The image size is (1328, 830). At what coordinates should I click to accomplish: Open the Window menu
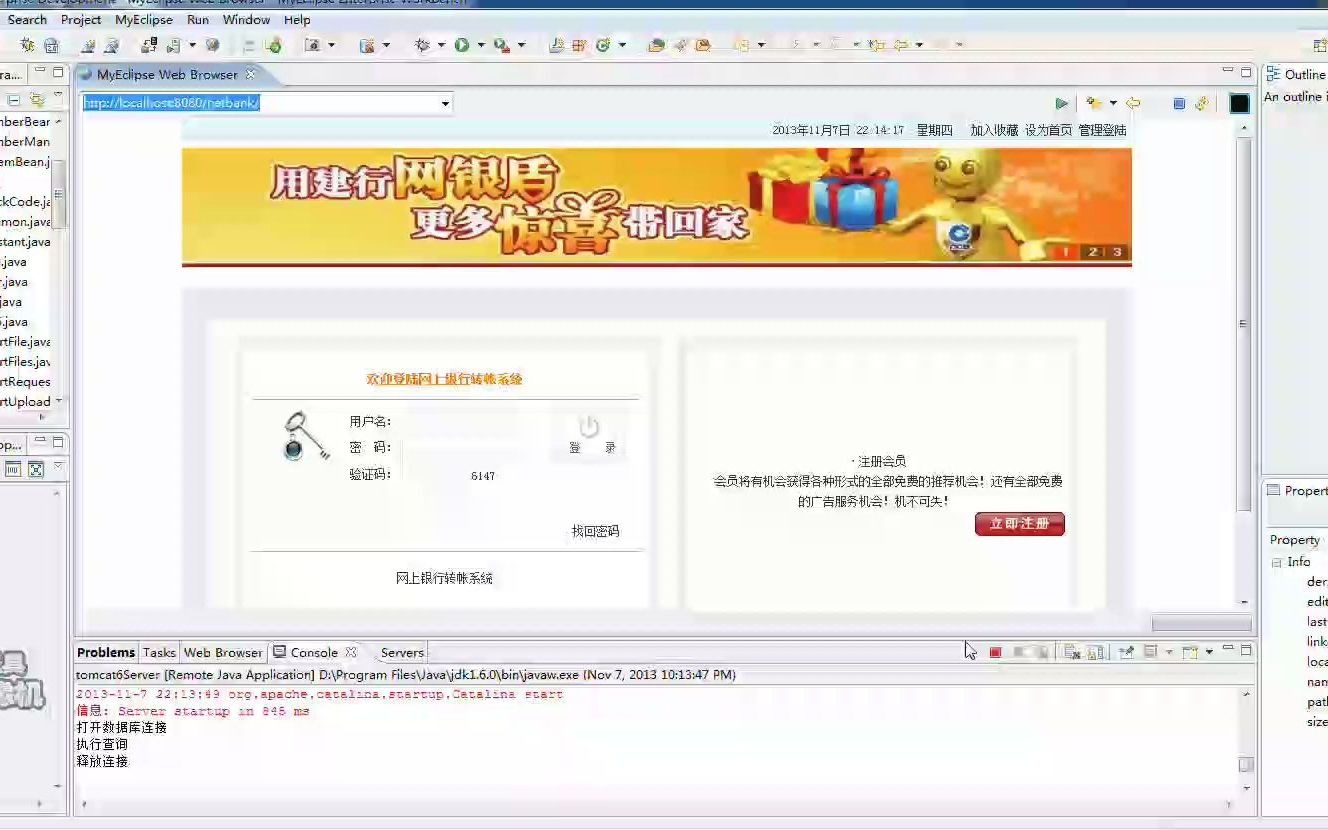(246, 19)
